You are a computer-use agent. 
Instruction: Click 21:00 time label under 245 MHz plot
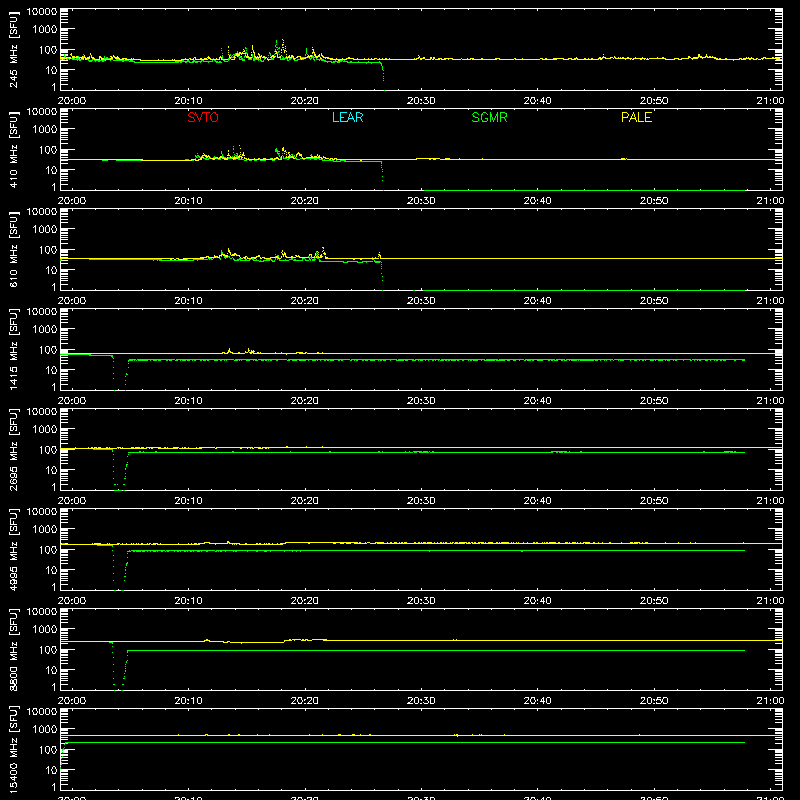pos(770,101)
